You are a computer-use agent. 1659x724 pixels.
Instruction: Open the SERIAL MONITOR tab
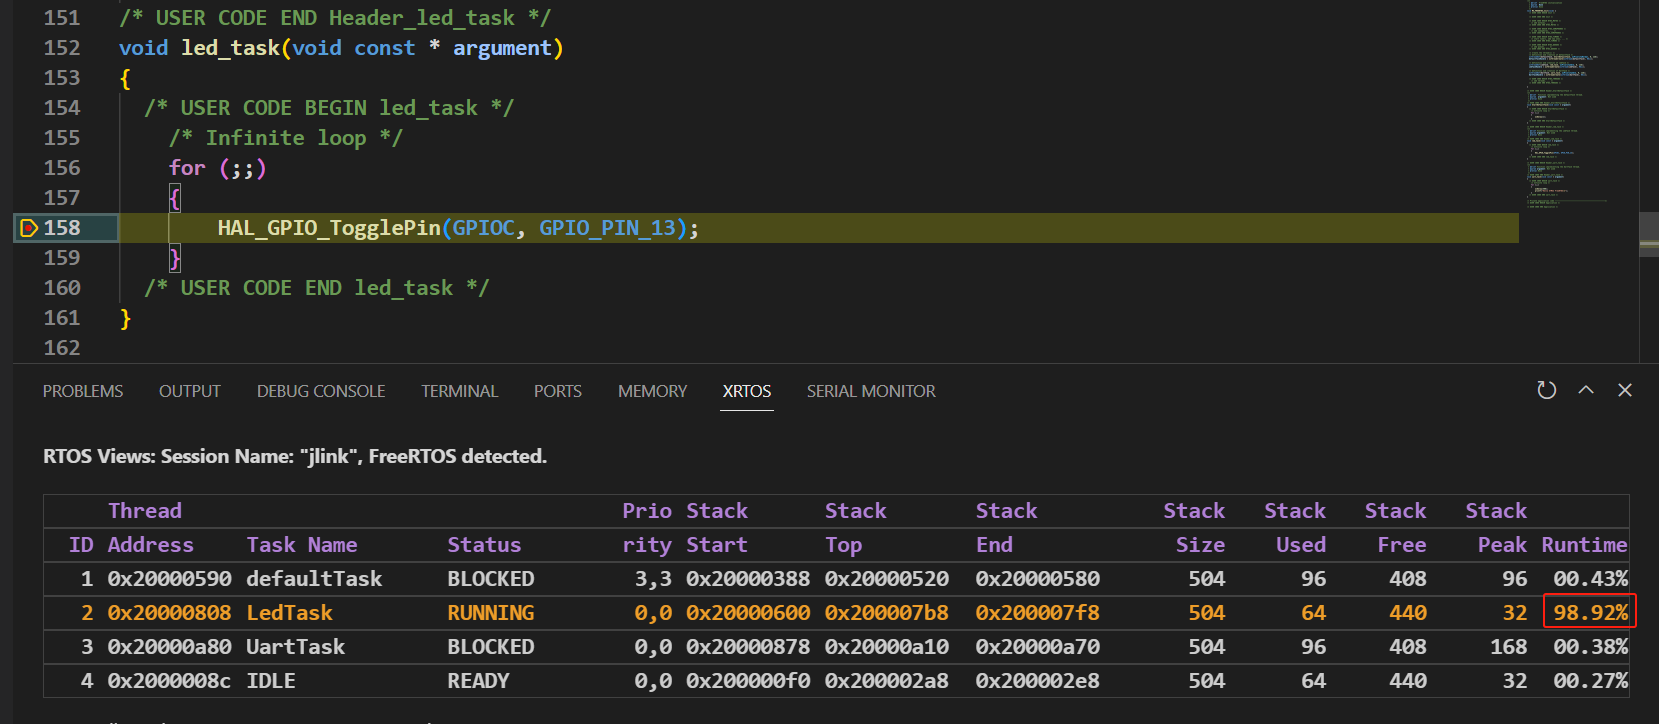coord(871,391)
